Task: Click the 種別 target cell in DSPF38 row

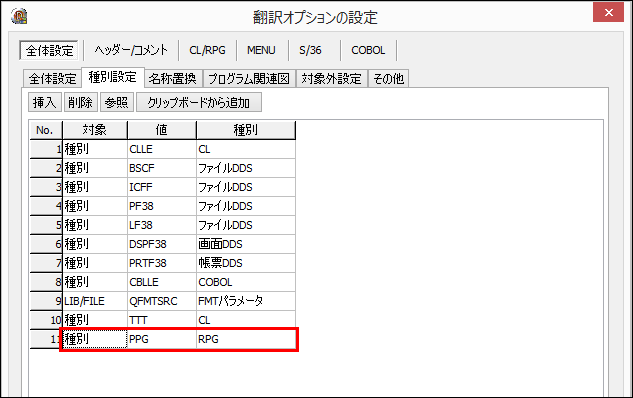Action: 95,244
